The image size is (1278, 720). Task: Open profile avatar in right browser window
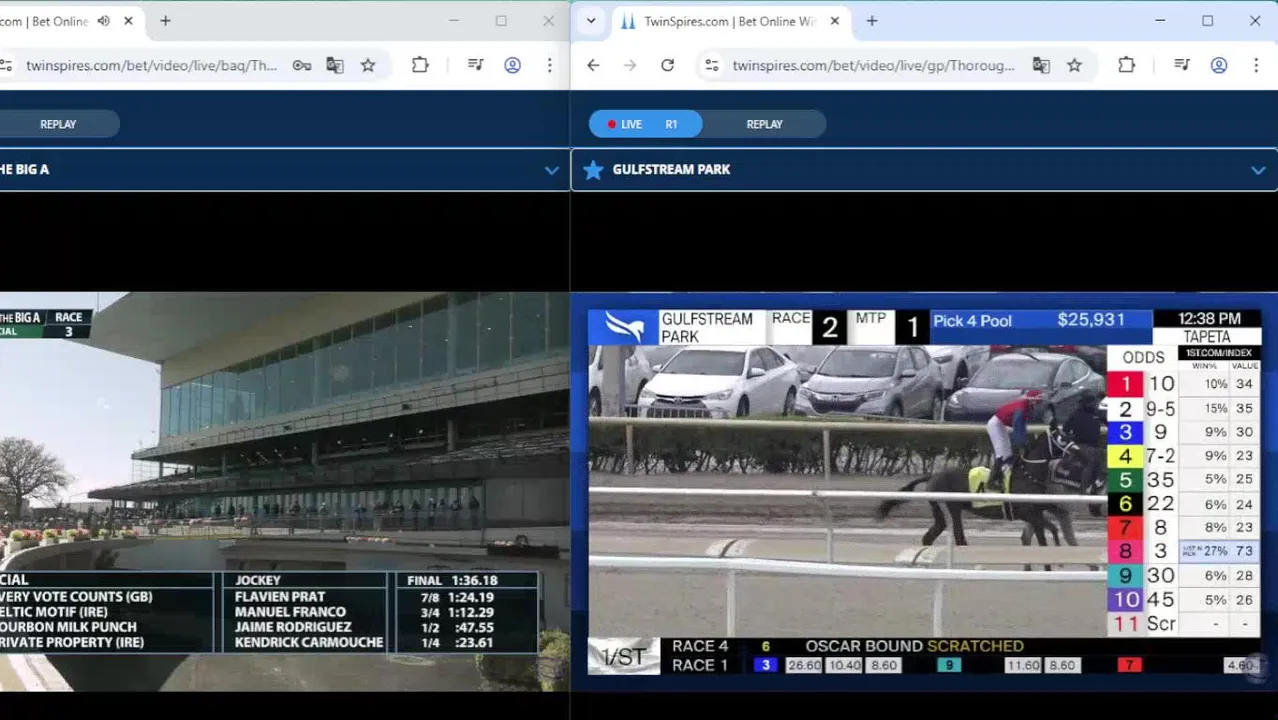1219,65
